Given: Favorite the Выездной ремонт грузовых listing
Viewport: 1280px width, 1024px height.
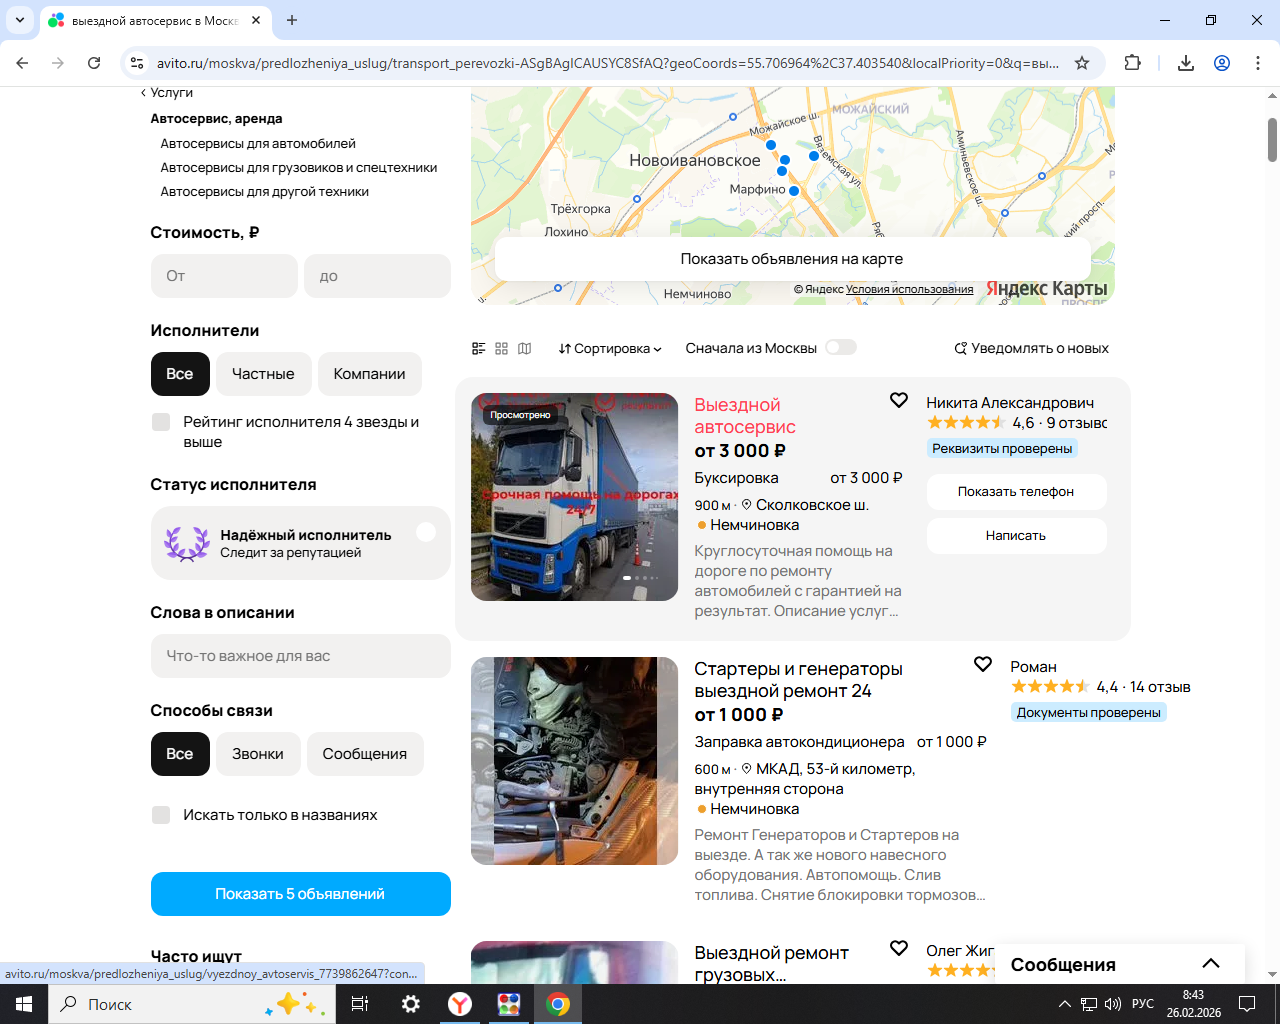Looking at the screenshot, I should click(x=899, y=948).
